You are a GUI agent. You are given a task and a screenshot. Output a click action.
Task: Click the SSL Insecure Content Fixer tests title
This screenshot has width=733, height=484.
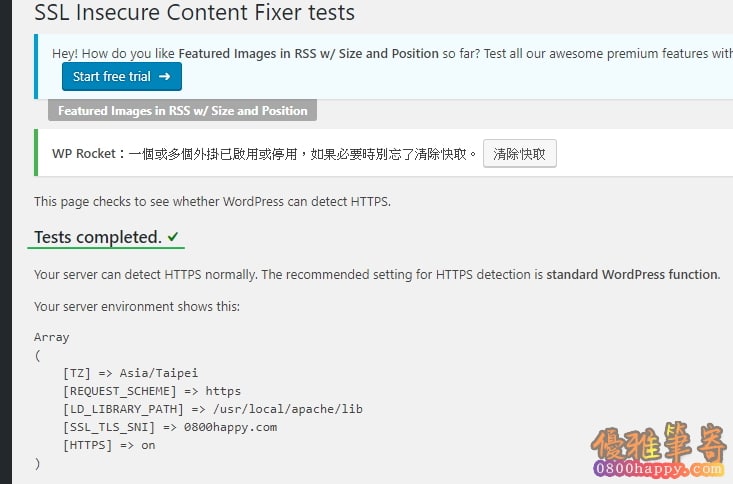(194, 12)
